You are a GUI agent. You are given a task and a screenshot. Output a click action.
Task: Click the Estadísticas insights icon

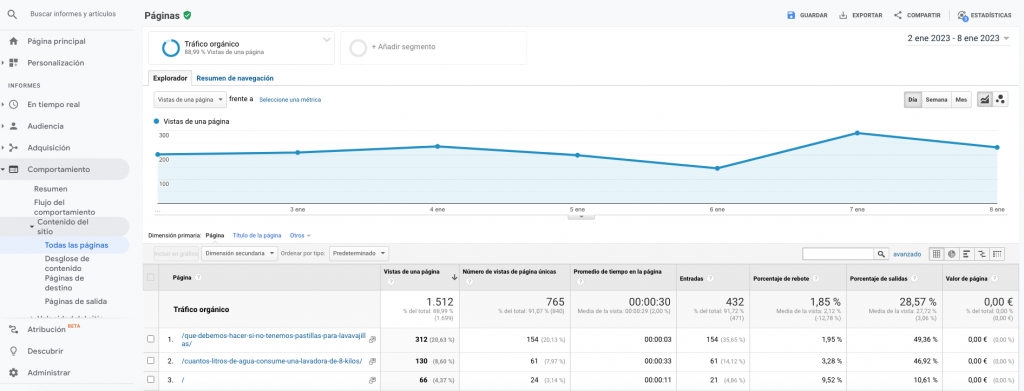[962, 16]
